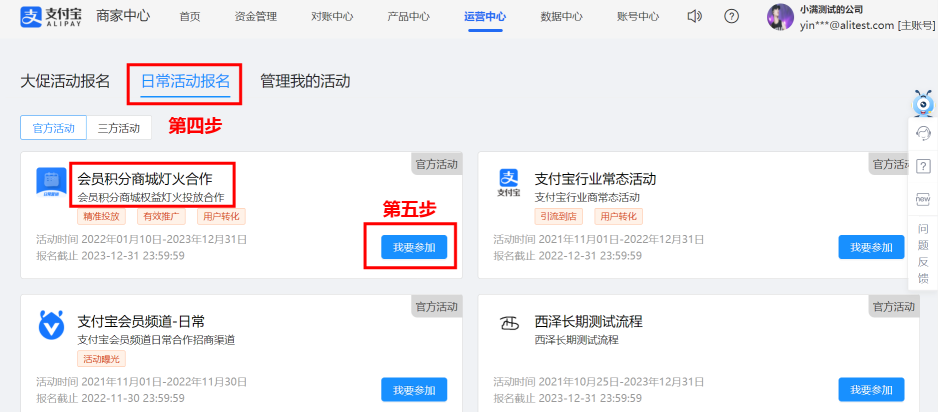The height and width of the screenshot is (412, 938).
Task: Click 问题反馈 in the right sidebar
Action: point(924,254)
